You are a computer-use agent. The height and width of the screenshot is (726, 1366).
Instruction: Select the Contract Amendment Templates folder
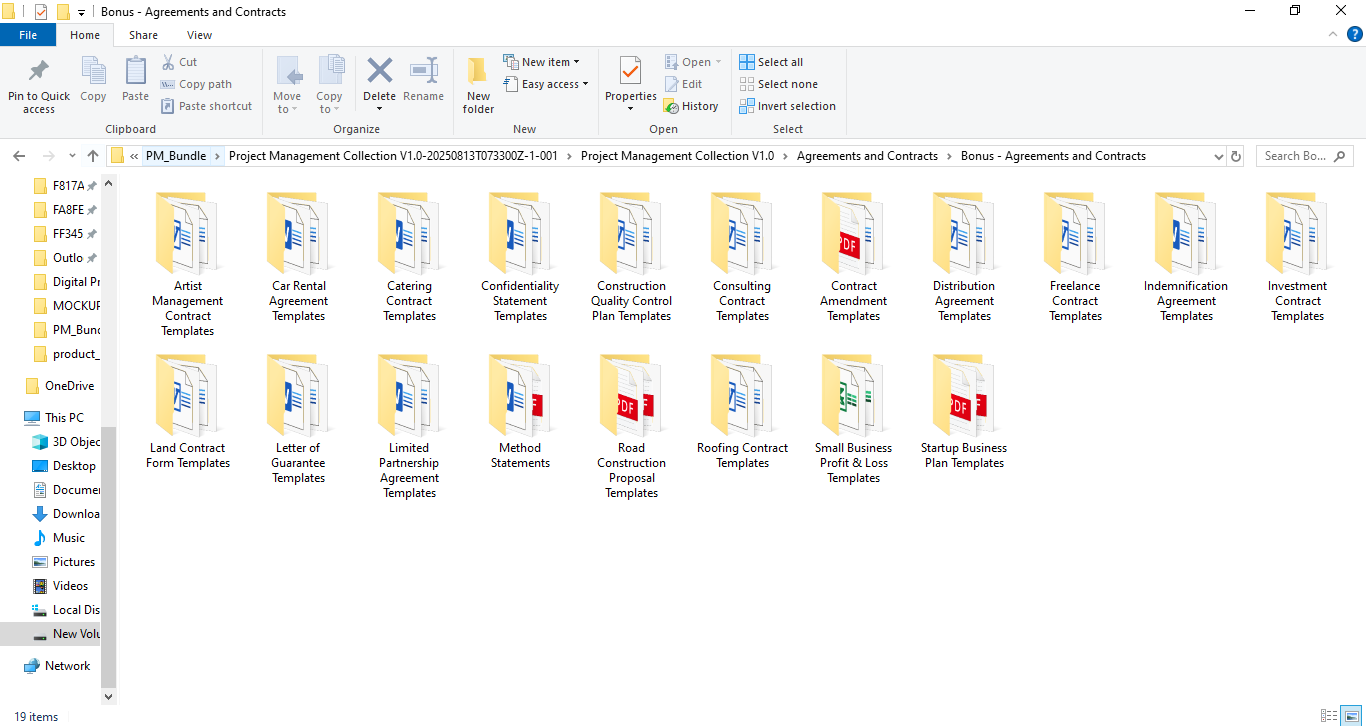[853, 257]
